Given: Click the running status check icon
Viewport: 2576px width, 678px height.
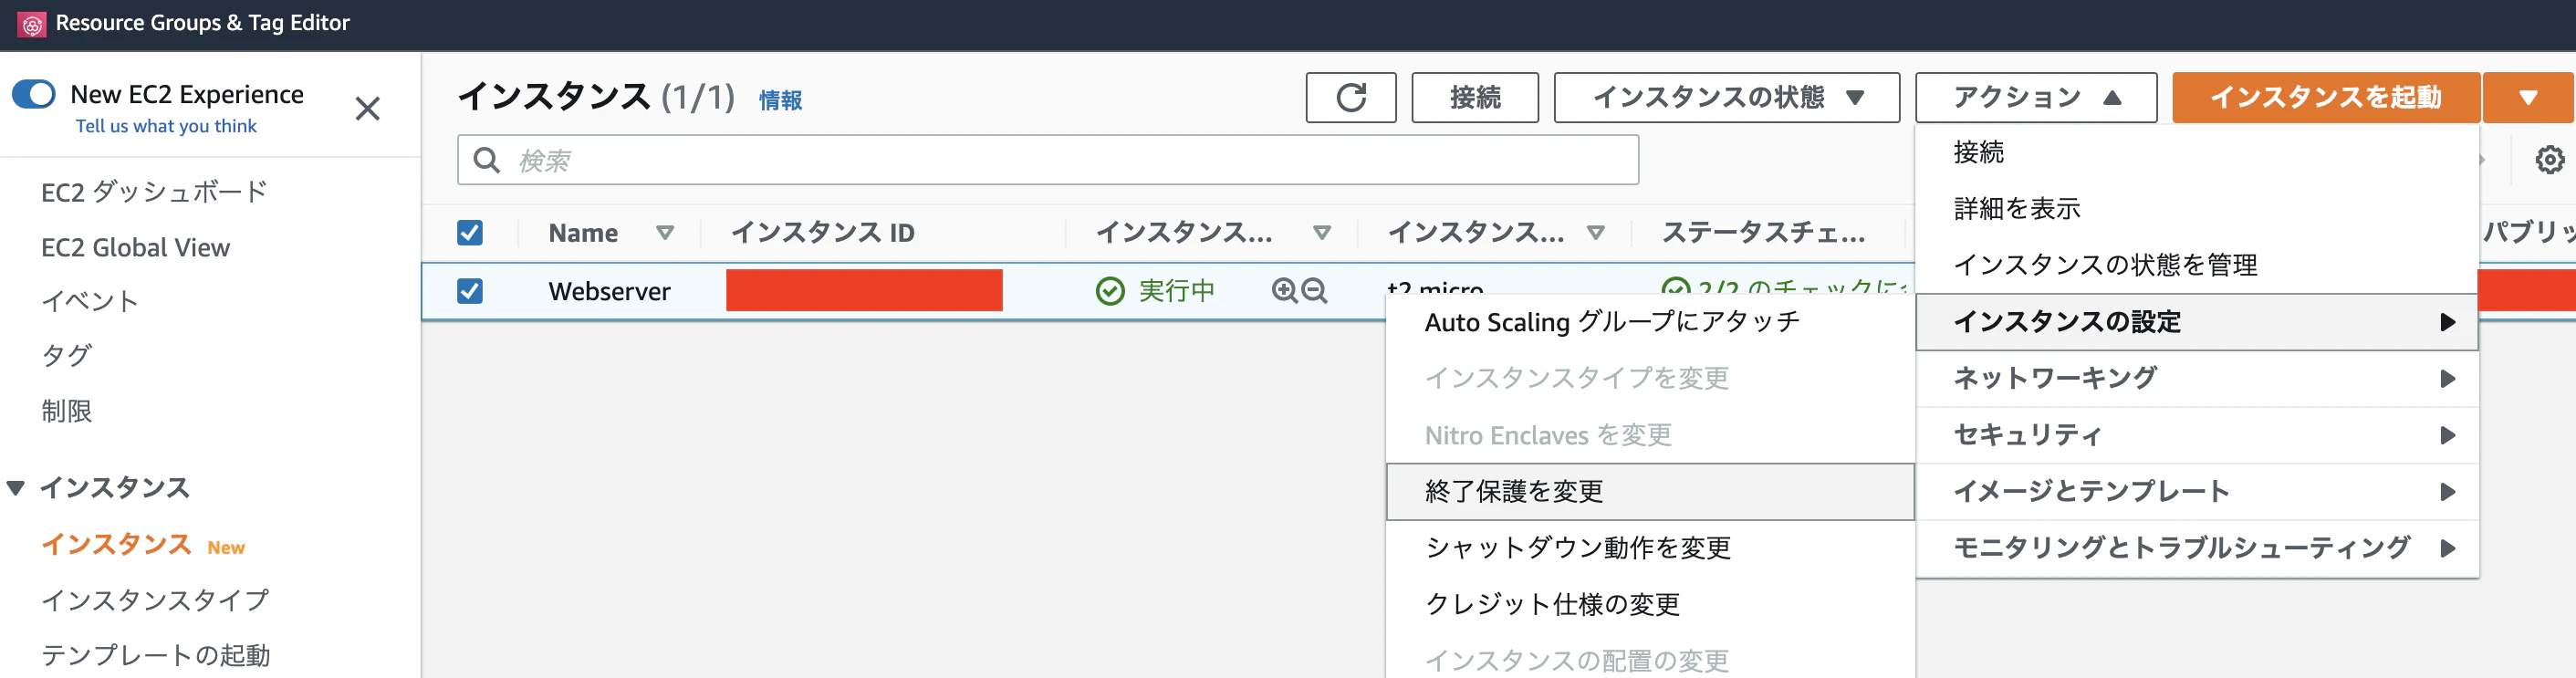Looking at the screenshot, I should tap(1110, 291).
